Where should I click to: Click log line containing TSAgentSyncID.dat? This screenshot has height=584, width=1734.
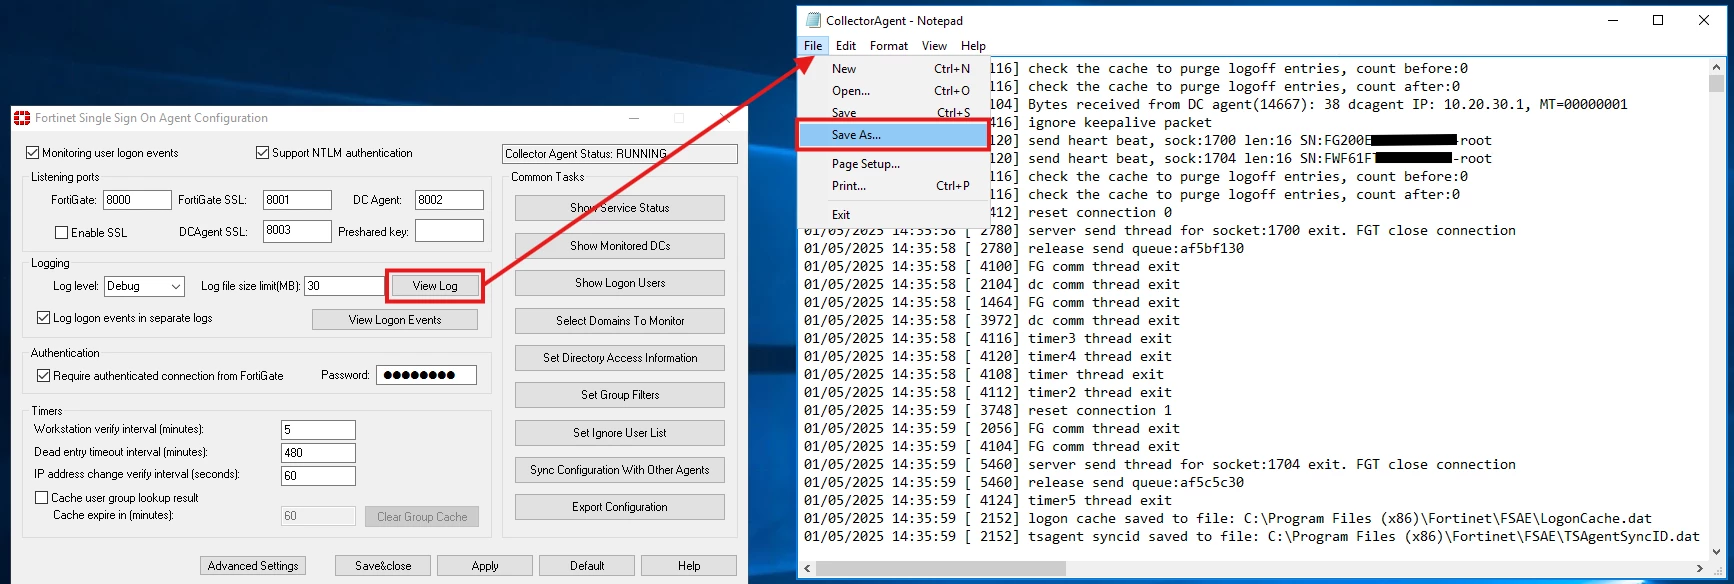coord(1252,536)
